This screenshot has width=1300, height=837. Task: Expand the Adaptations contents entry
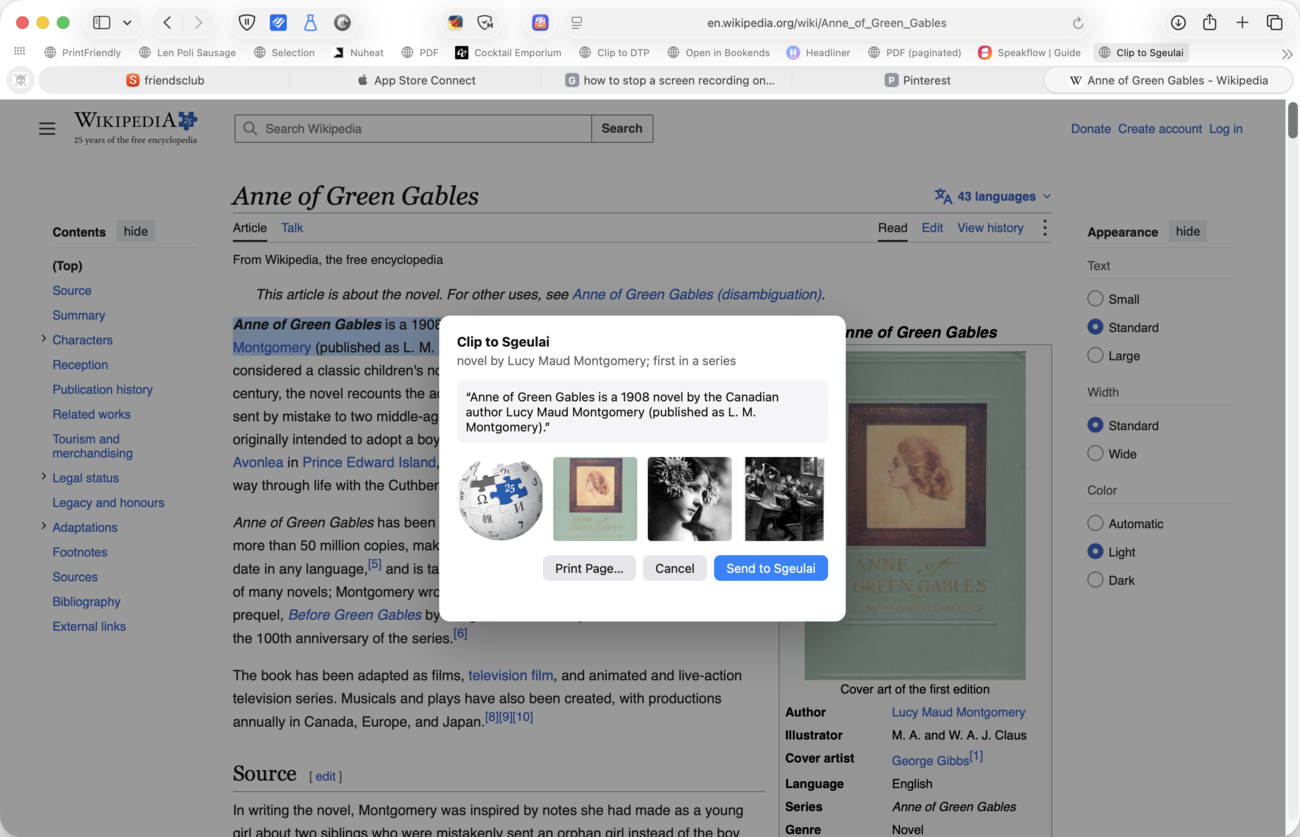[43, 526]
